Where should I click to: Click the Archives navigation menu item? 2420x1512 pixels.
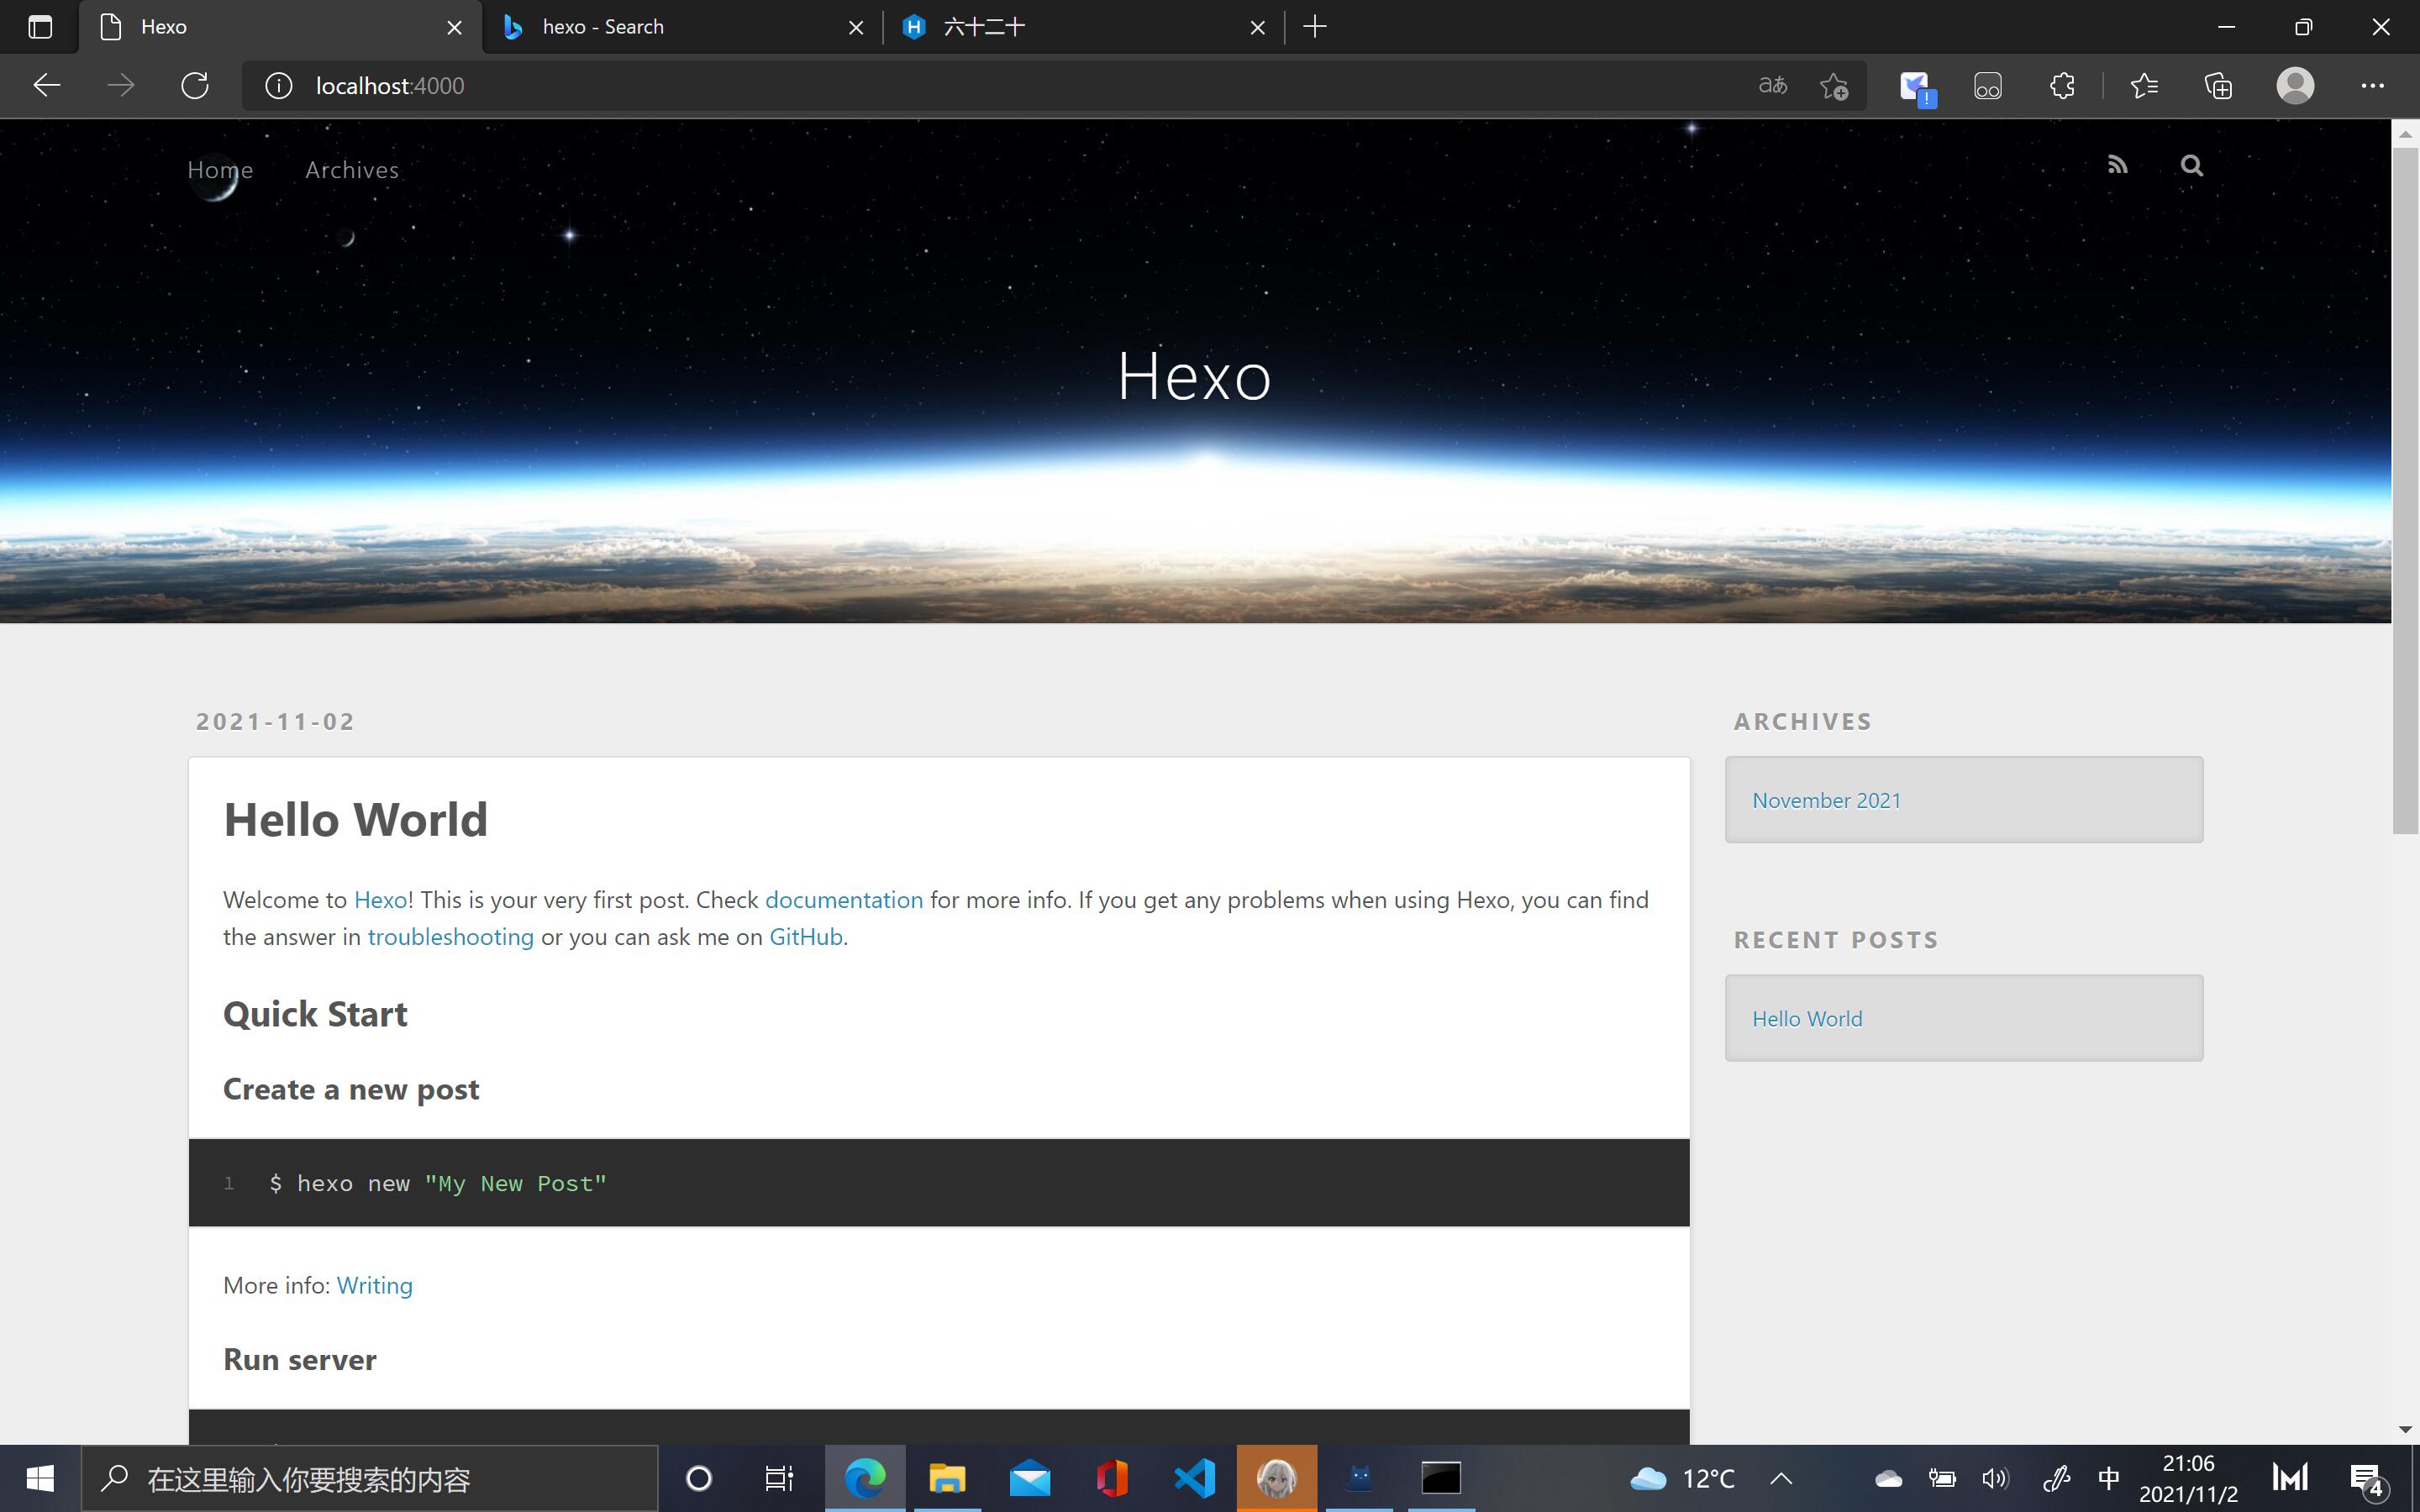352,169
